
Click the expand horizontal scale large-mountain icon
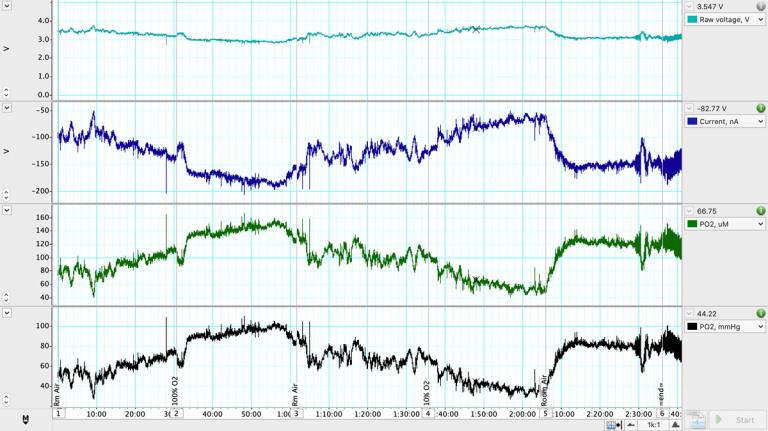pos(675,424)
